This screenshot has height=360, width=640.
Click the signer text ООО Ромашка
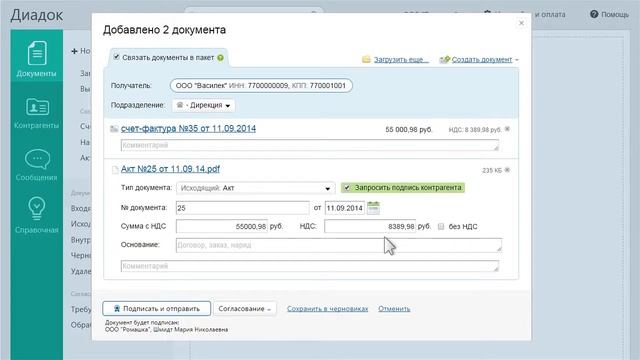pos(166,329)
